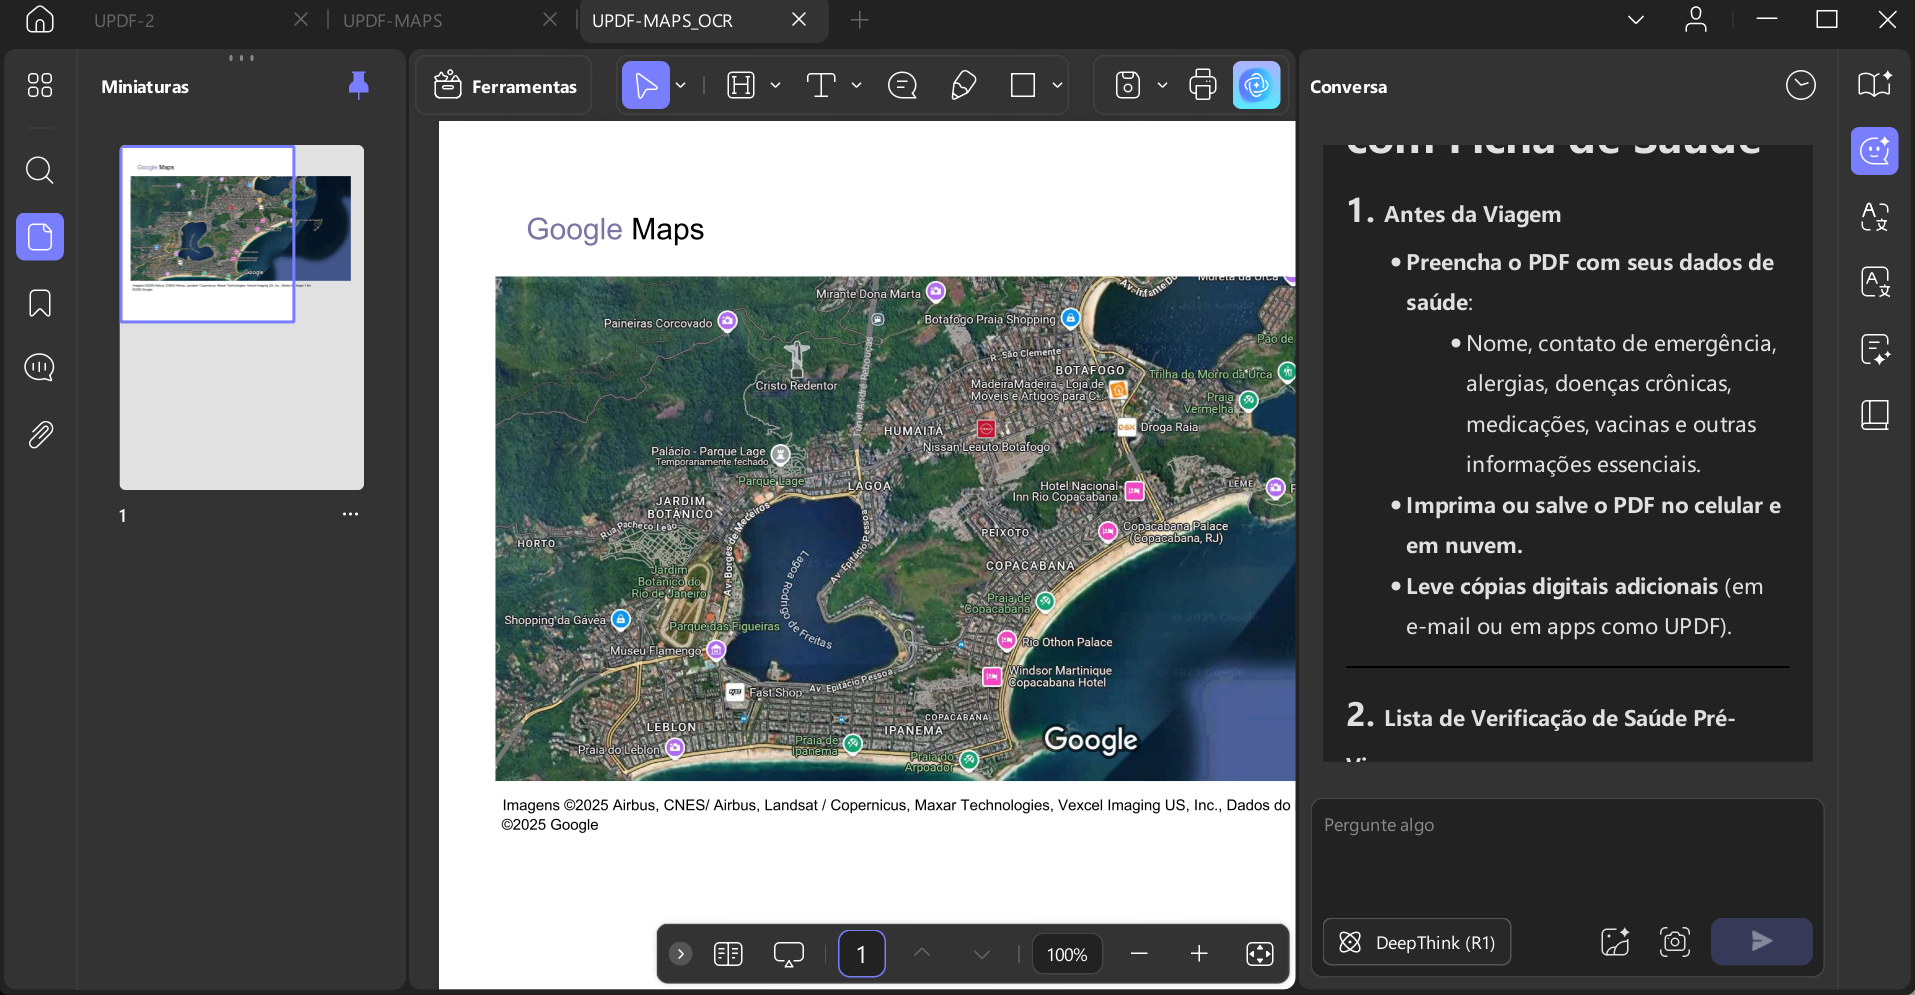The image size is (1915, 995).
Task: Attach an image to the chat
Action: [x=1615, y=942]
